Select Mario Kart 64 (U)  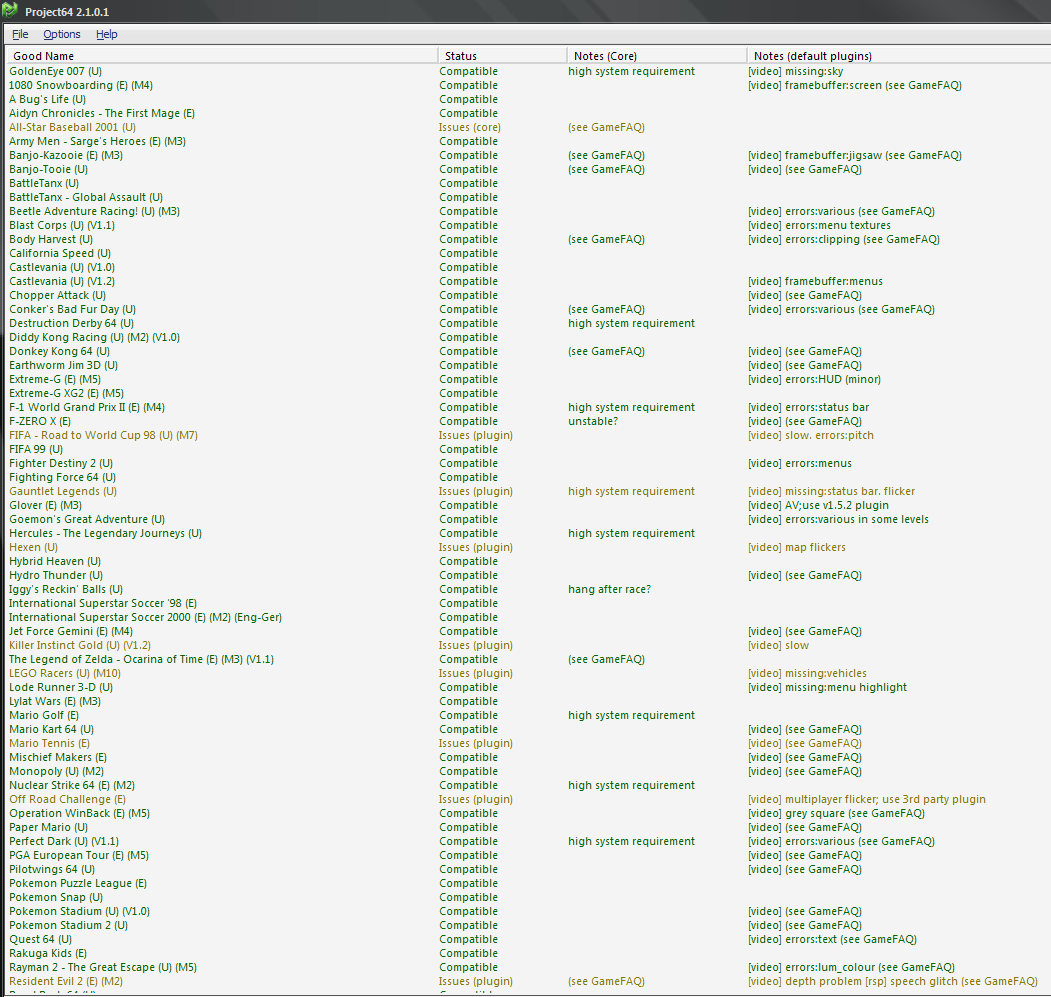click(x=52, y=729)
